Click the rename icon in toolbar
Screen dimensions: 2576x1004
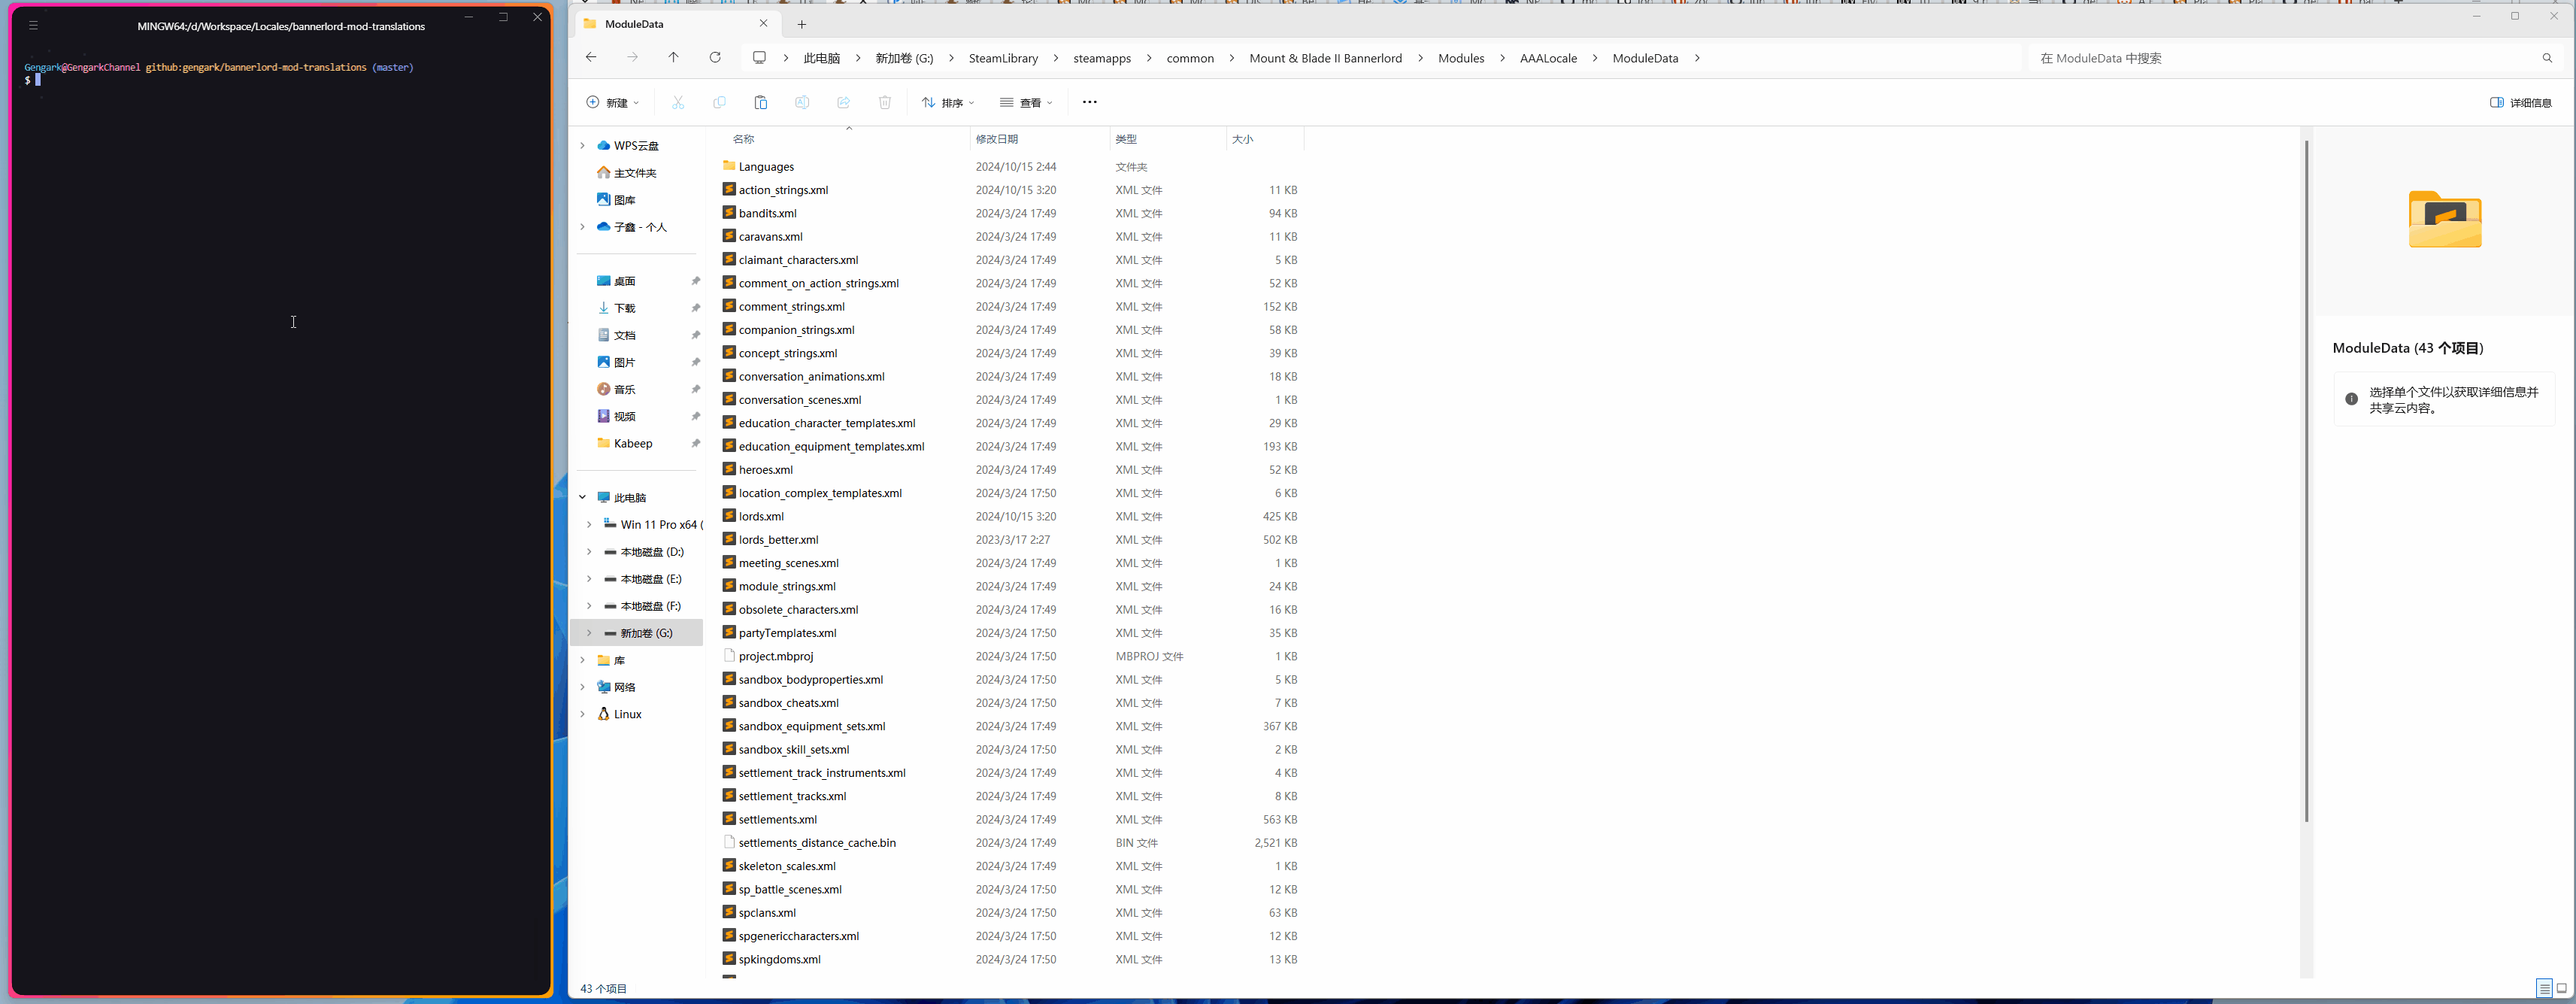[x=802, y=102]
